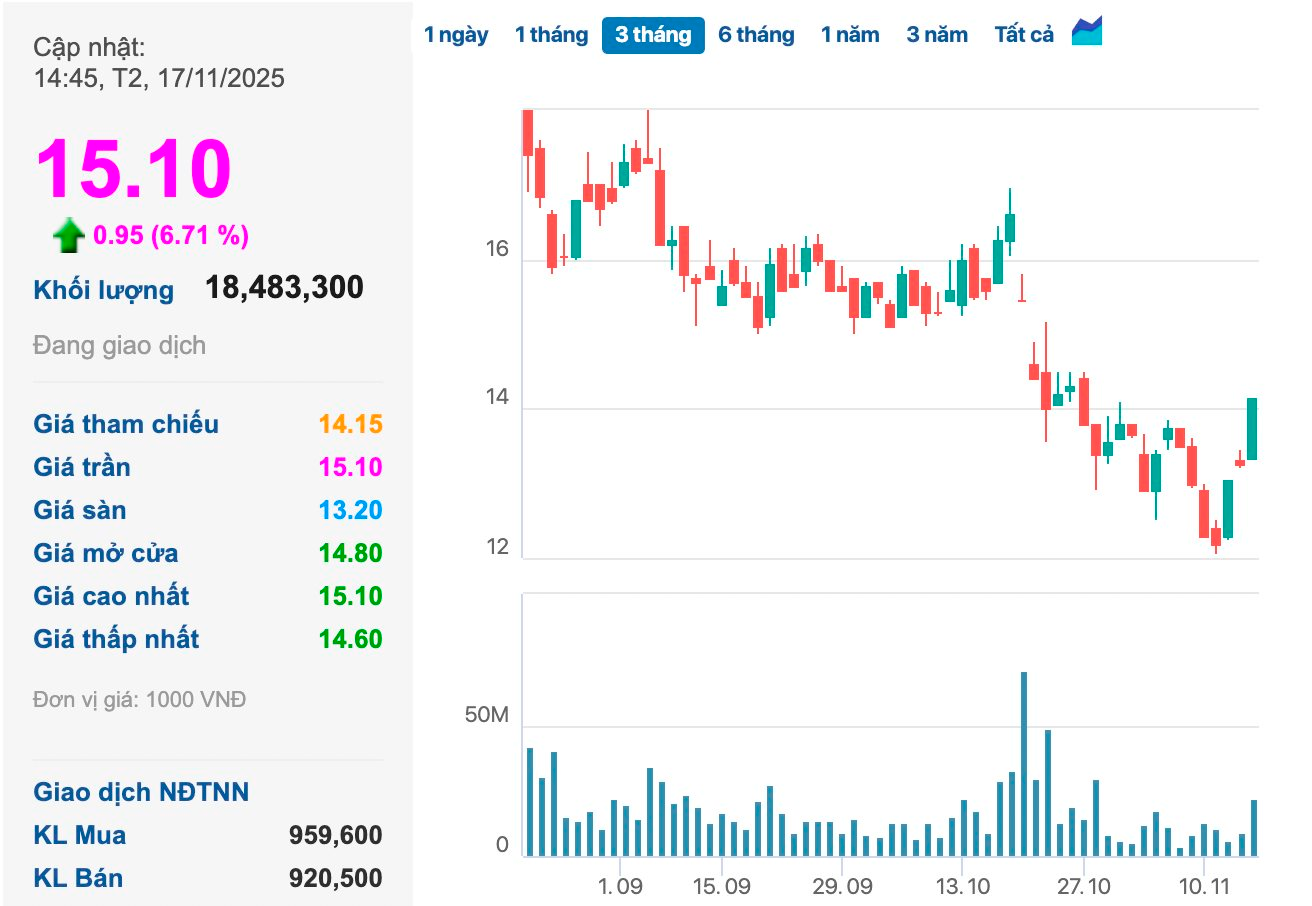Image resolution: width=1312 pixels, height=906 pixels.
Task: Click the 13.10 date label on x-axis
Action: pos(962,887)
